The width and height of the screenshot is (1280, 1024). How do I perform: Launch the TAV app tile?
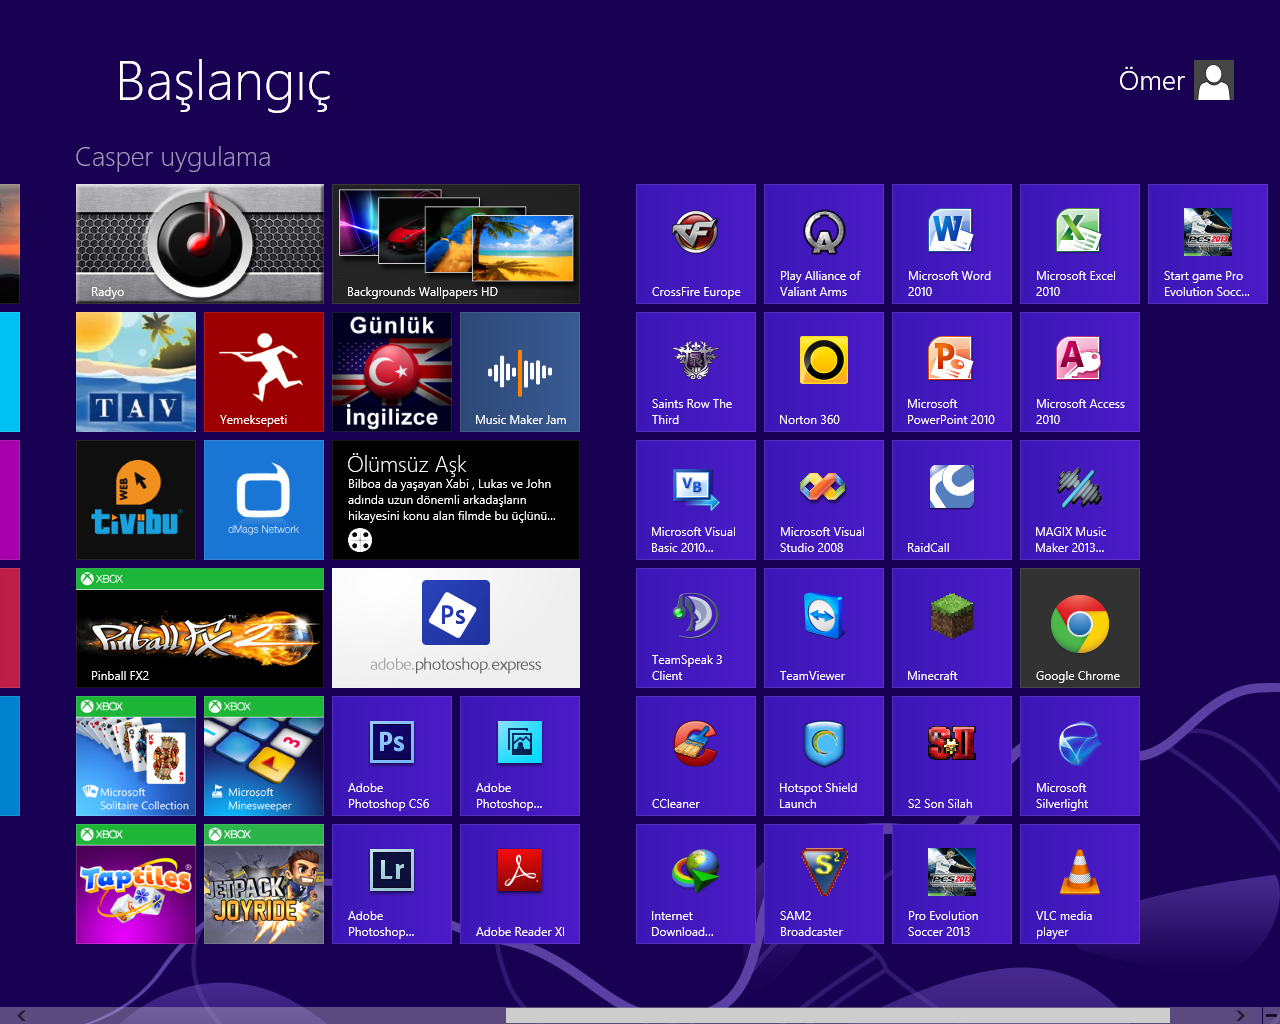click(x=136, y=372)
